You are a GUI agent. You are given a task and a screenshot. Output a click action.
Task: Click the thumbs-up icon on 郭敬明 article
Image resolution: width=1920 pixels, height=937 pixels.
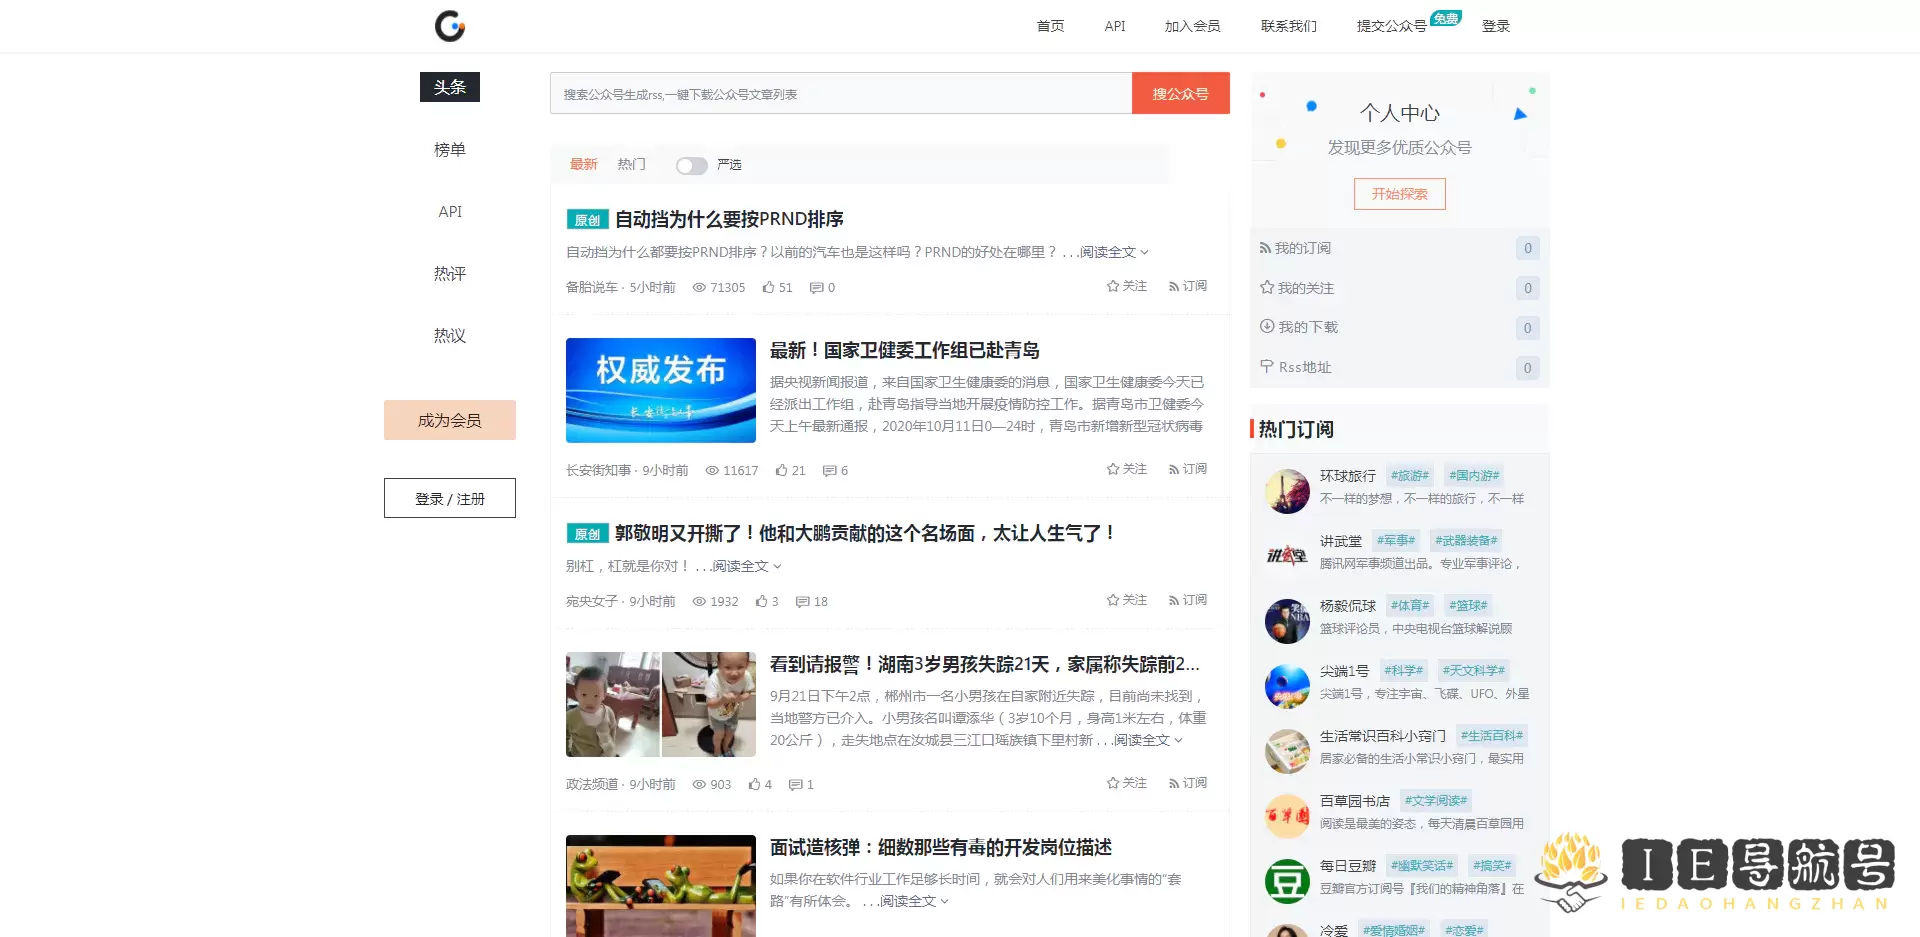(x=762, y=601)
